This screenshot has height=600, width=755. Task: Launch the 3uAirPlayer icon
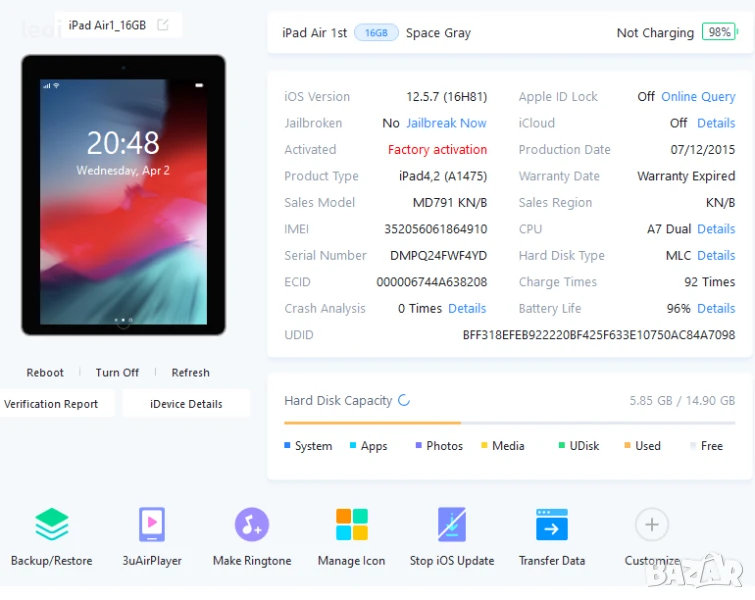point(152,525)
